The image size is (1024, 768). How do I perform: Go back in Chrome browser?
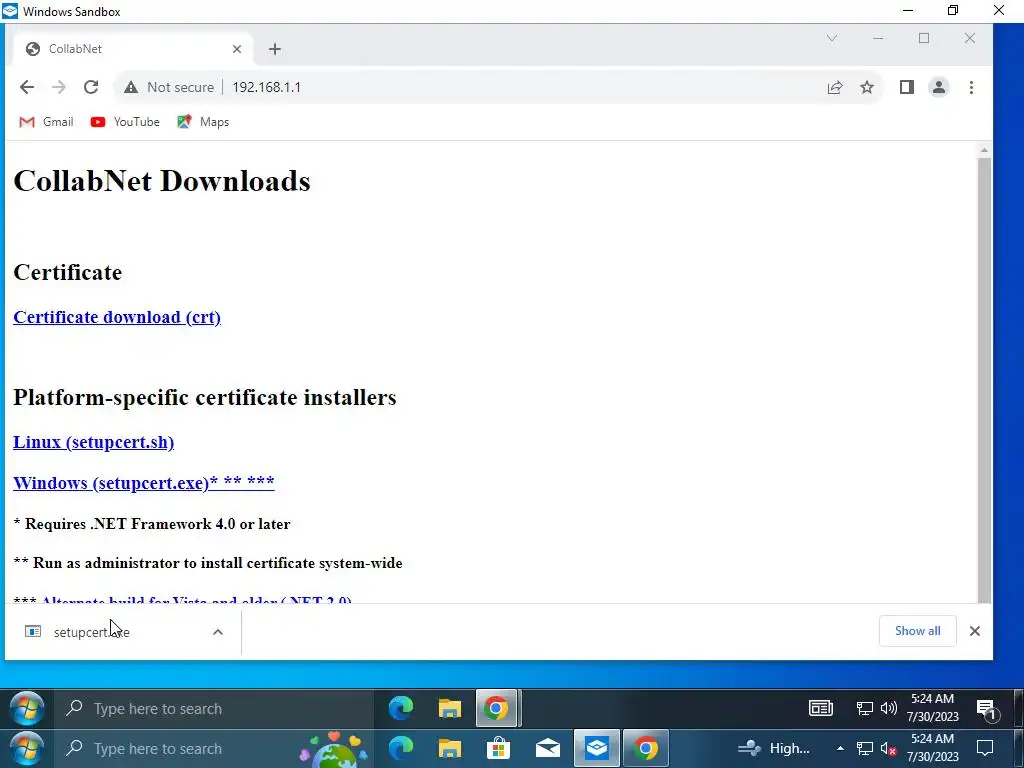[27, 87]
